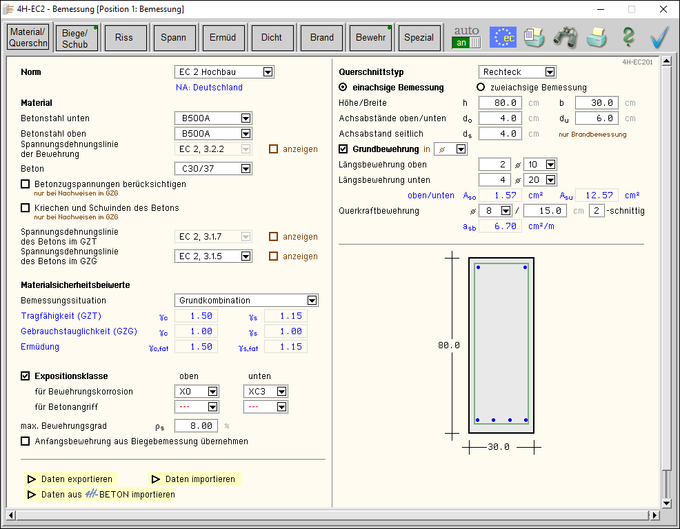The height and width of the screenshot is (529, 680).
Task: Open the Brand tab
Action: point(322,37)
